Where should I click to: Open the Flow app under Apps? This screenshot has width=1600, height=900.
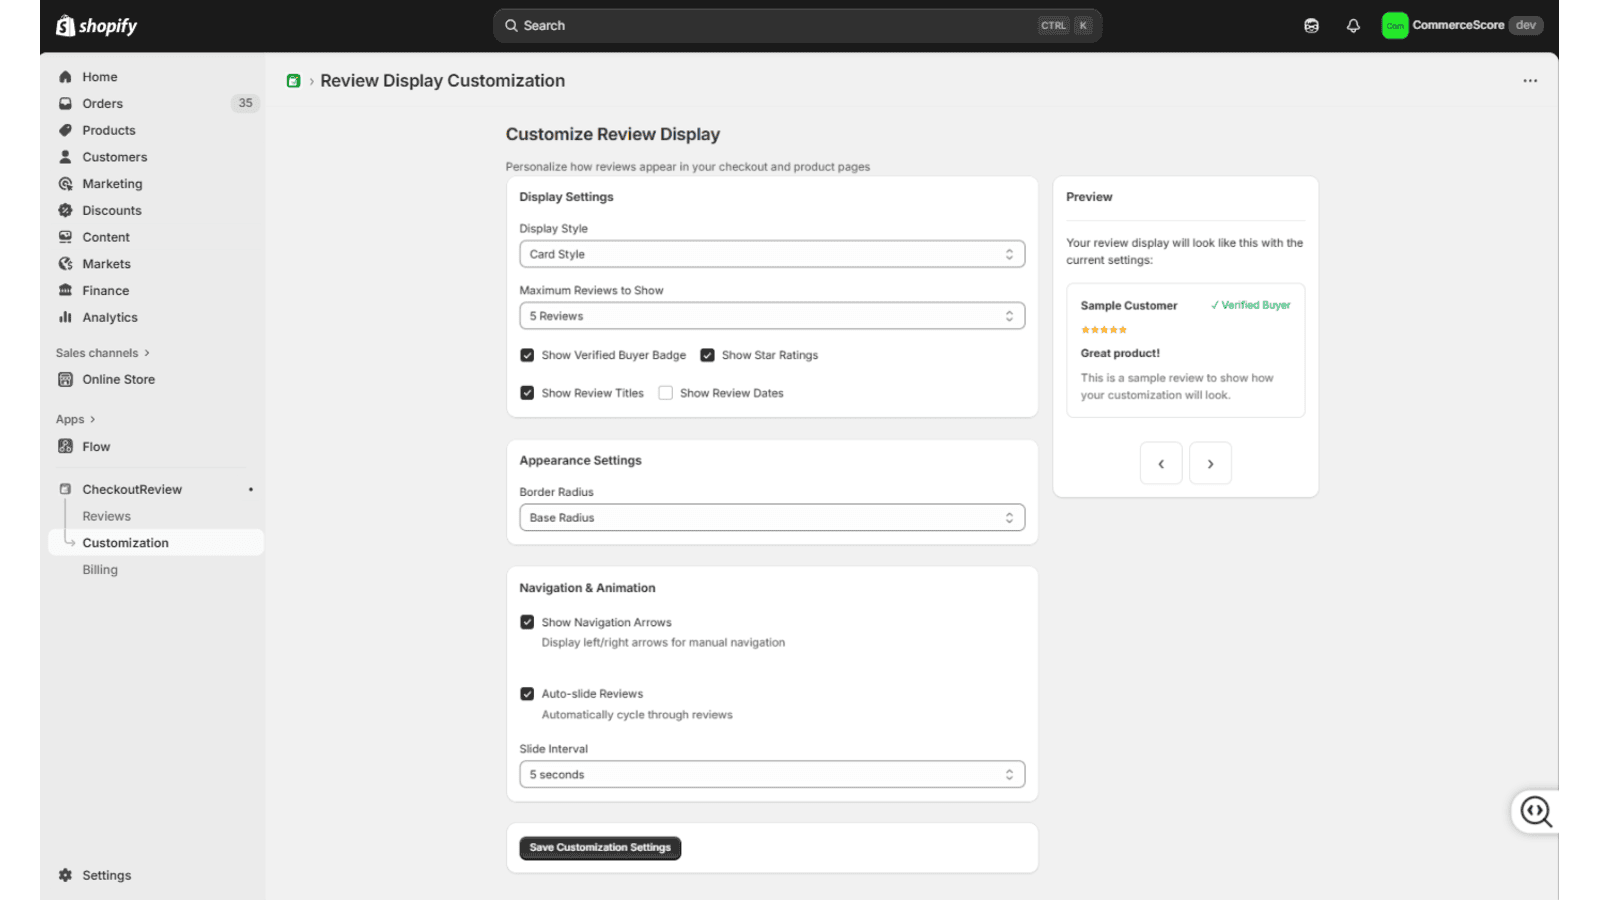96,446
